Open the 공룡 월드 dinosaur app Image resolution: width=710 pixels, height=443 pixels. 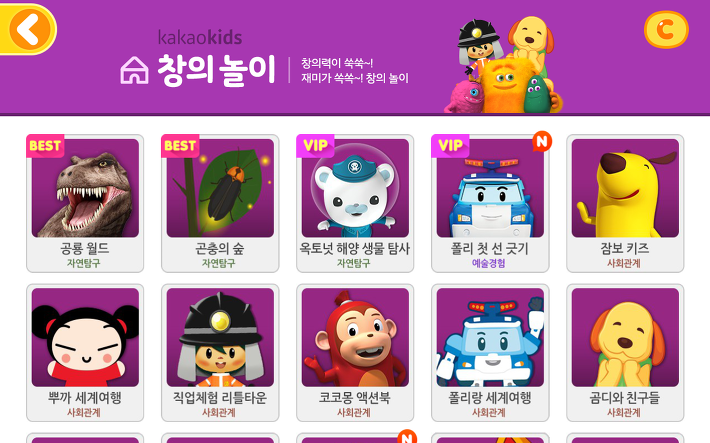pyautogui.click(x=85, y=203)
